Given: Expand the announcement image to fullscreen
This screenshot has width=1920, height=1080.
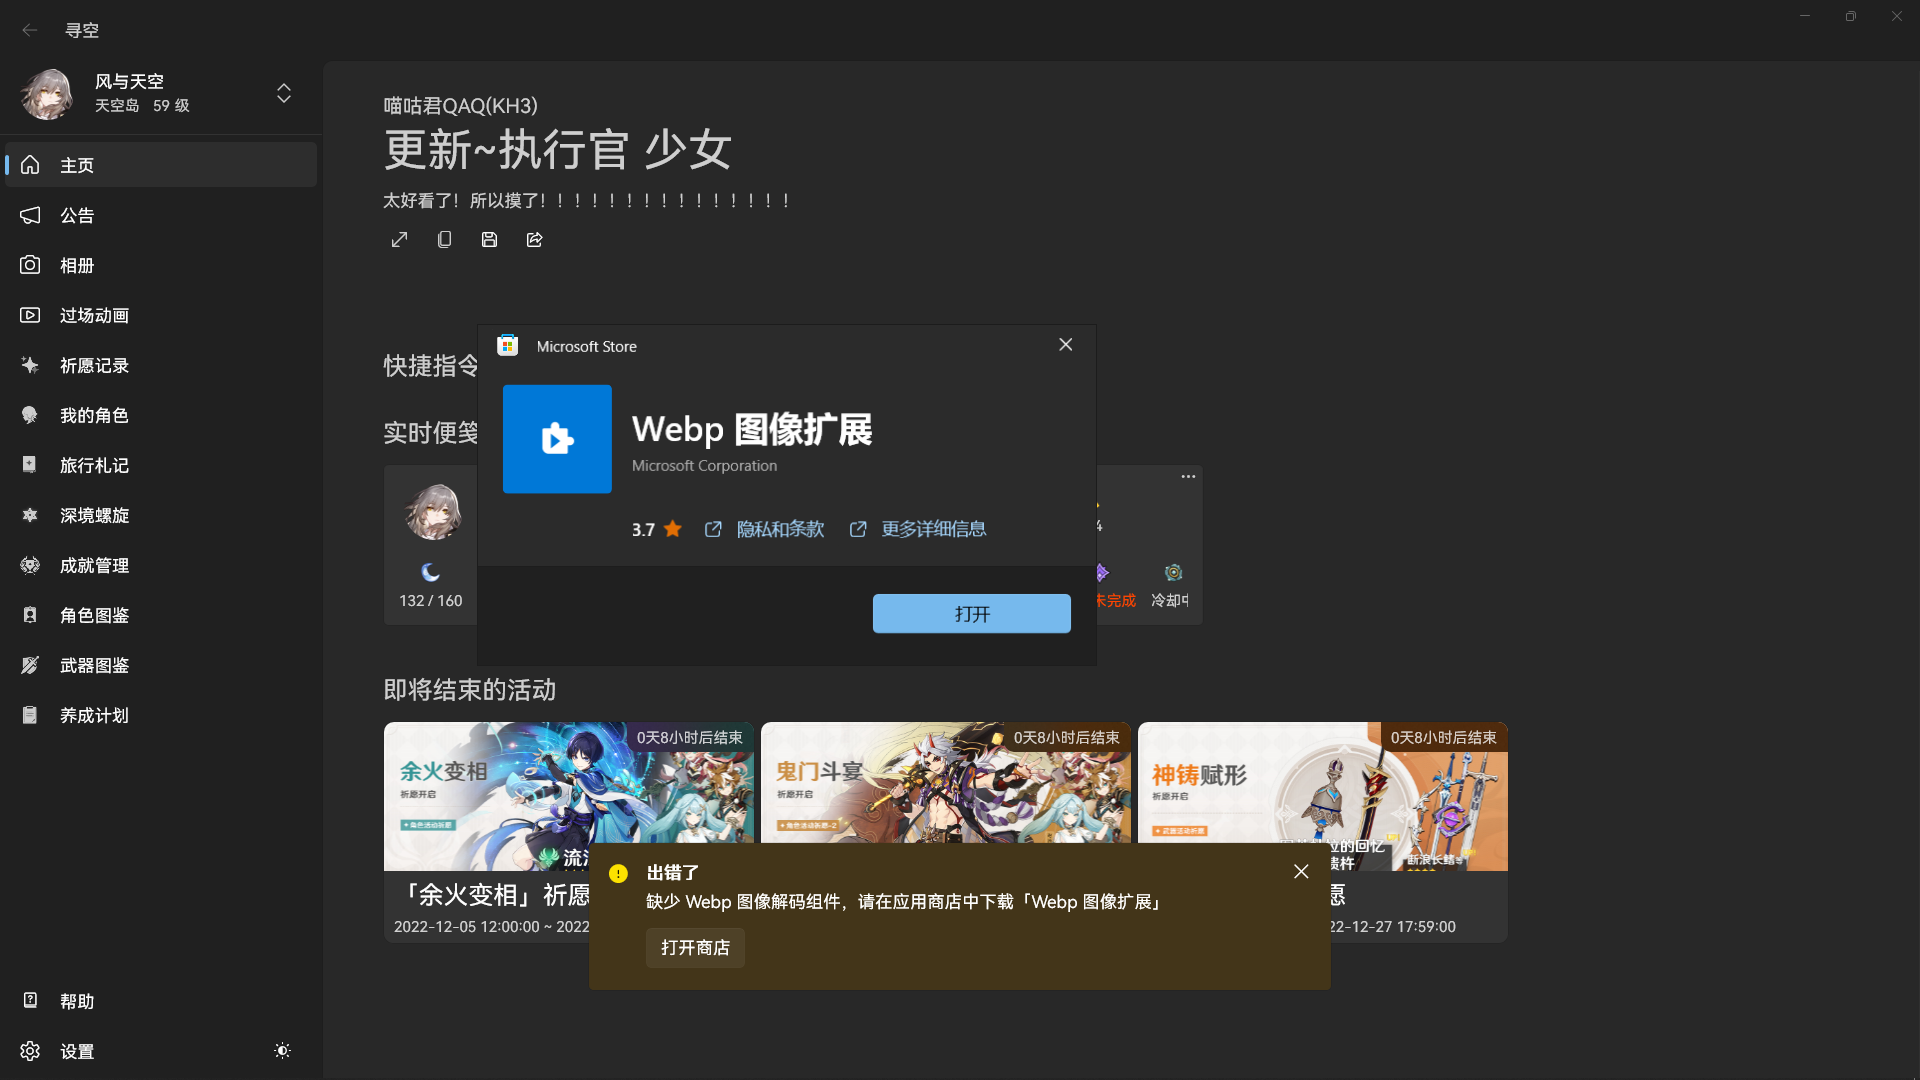Looking at the screenshot, I should (399, 239).
